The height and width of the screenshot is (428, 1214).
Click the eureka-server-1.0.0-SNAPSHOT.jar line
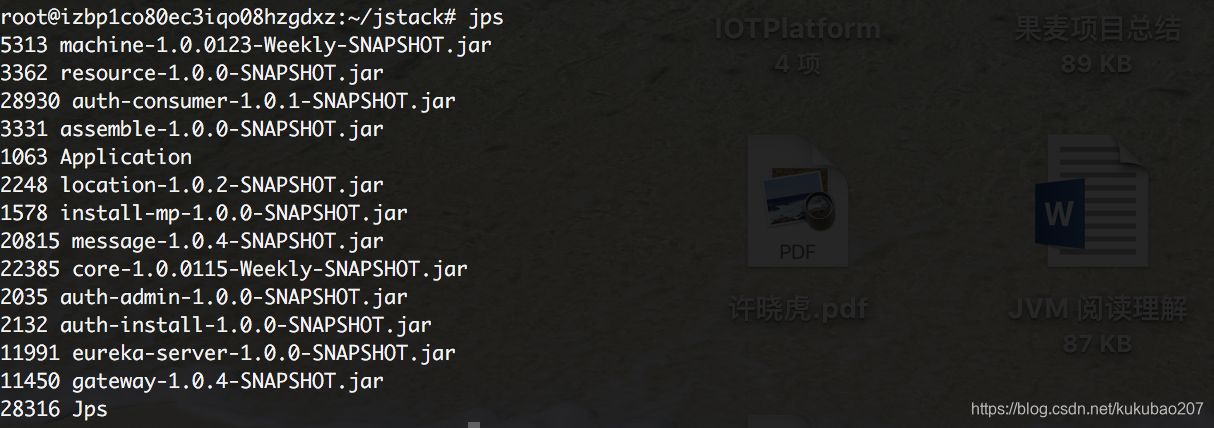[228, 353]
